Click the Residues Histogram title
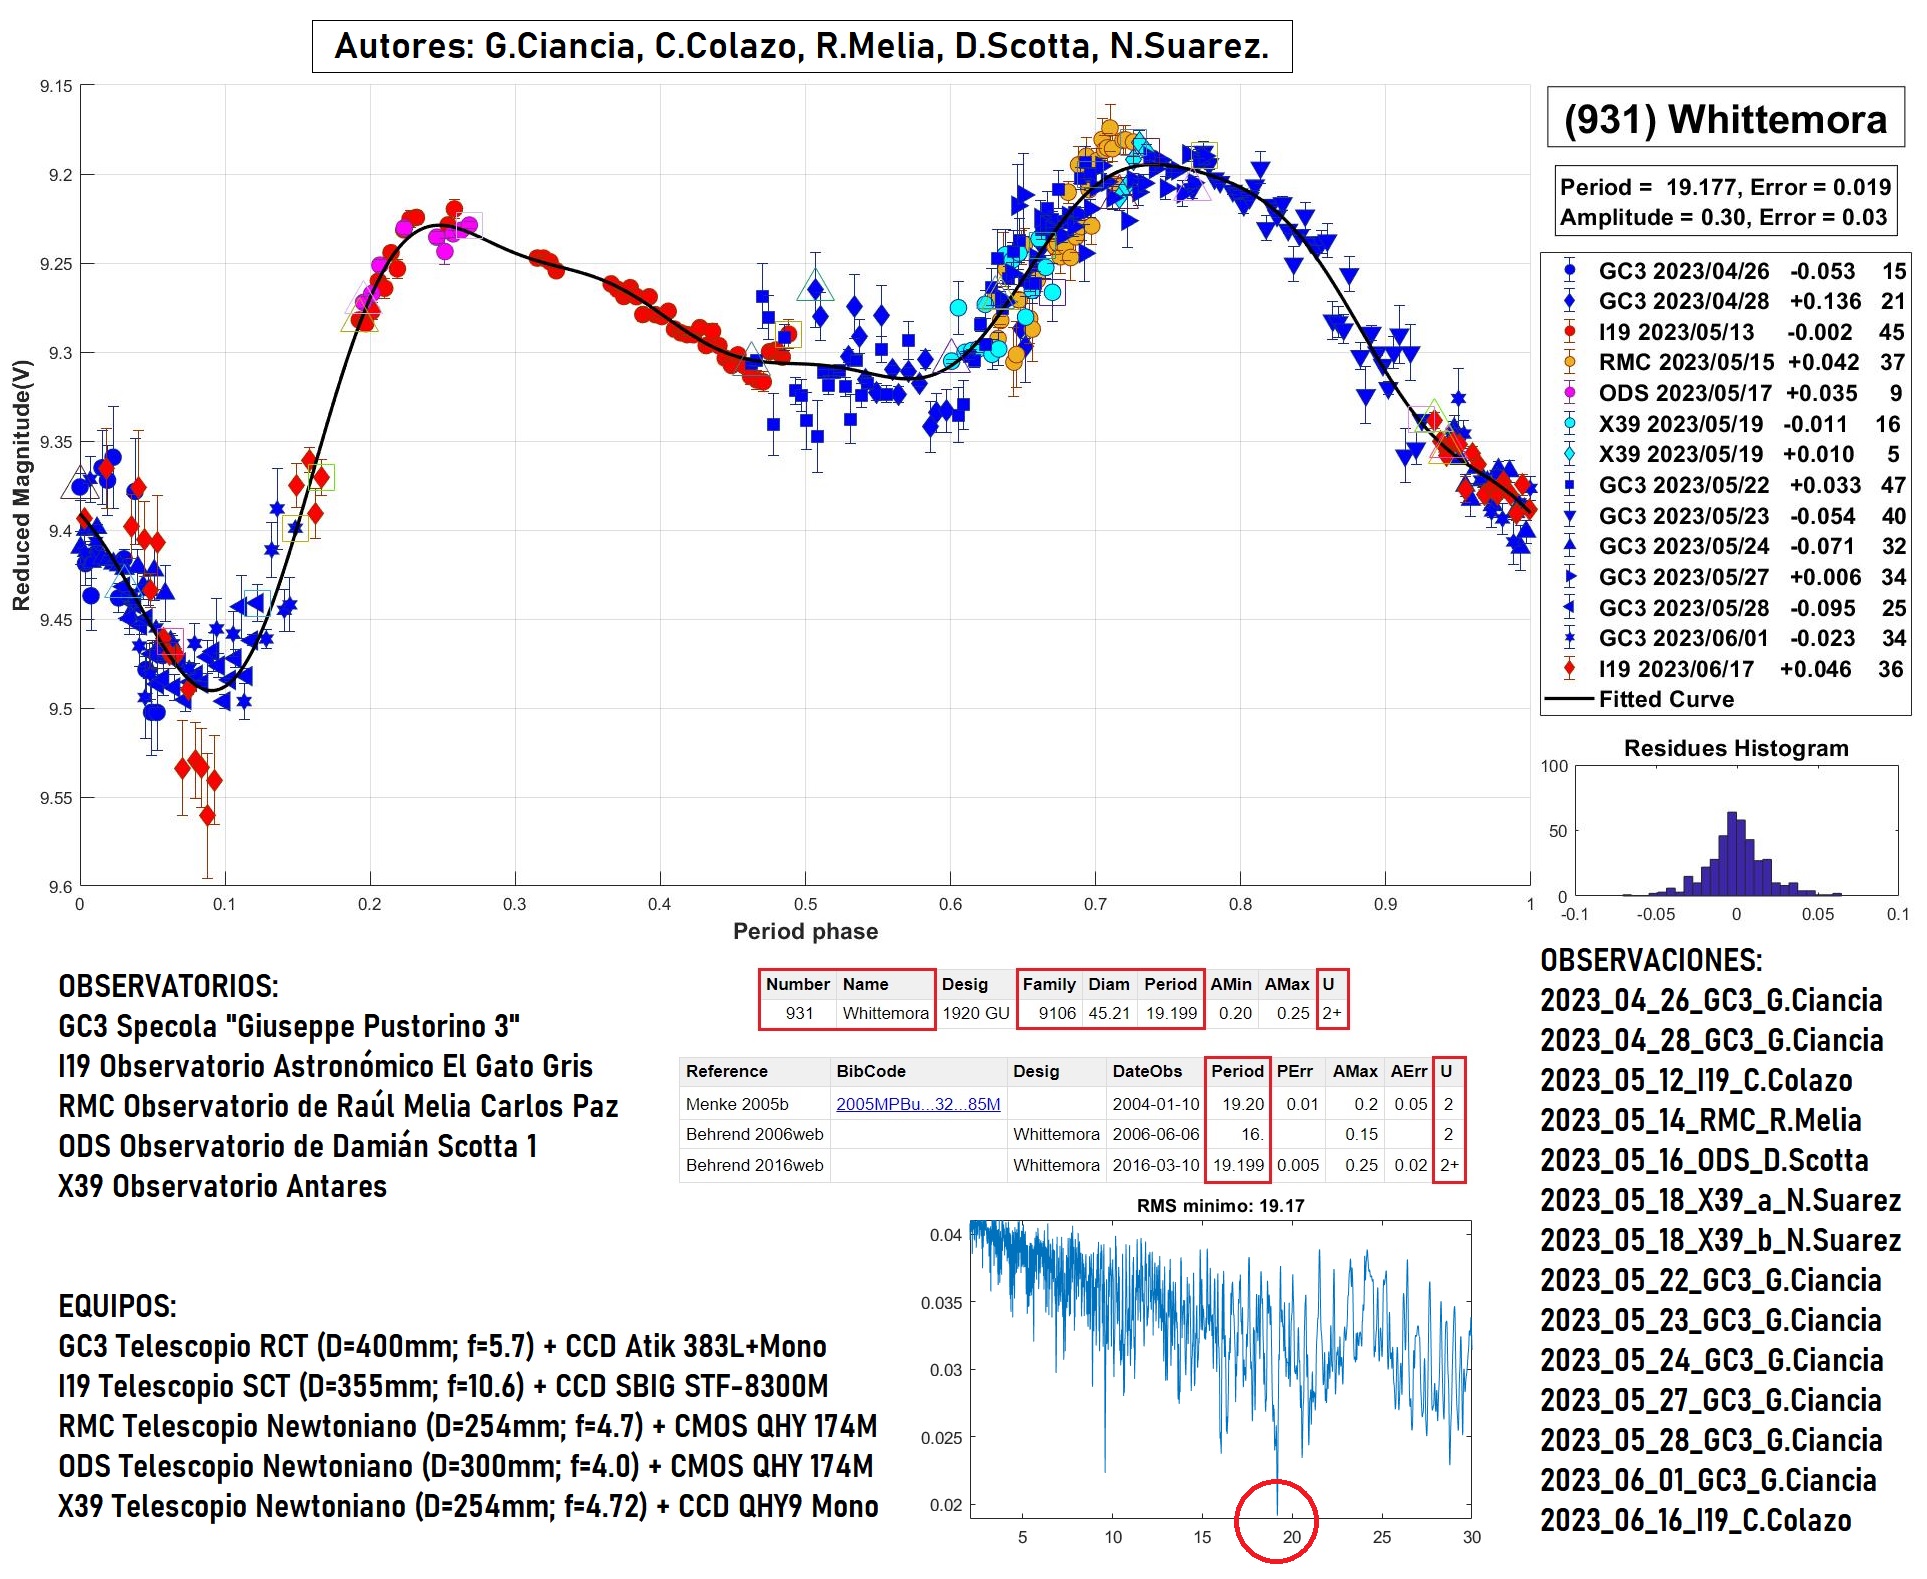This screenshot has width=1927, height=1579. (1736, 748)
